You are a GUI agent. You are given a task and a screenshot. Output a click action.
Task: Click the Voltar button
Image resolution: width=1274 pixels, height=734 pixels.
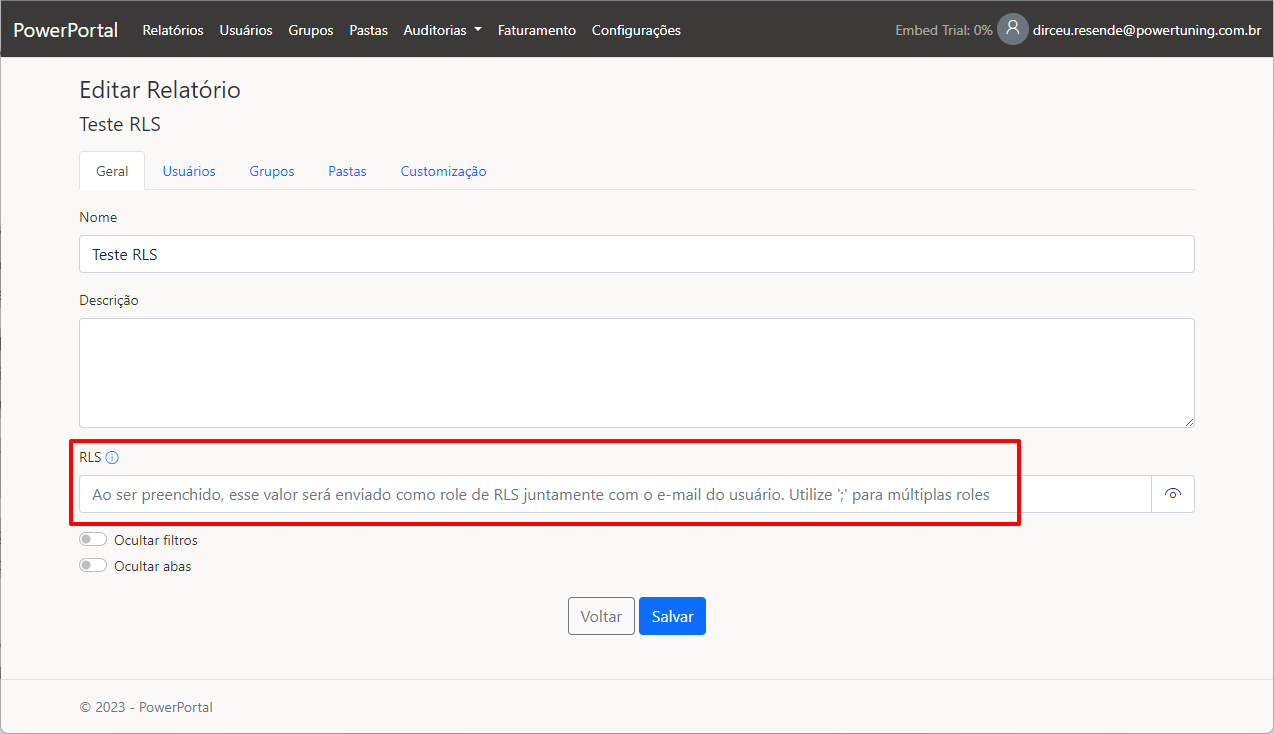pos(601,617)
